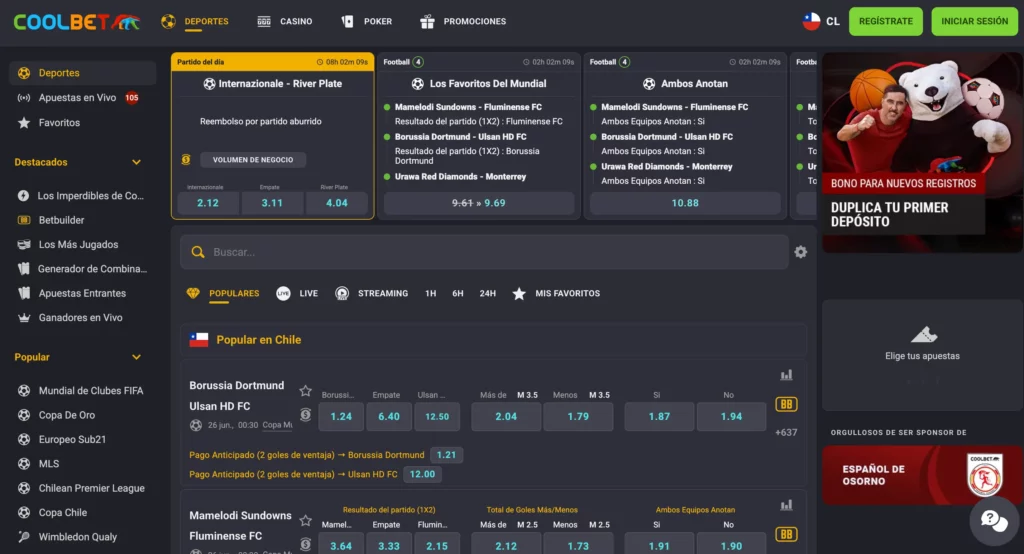The width and height of the screenshot is (1024, 554).
Task: Collapse the Destacados section
Action: click(136, 162)
